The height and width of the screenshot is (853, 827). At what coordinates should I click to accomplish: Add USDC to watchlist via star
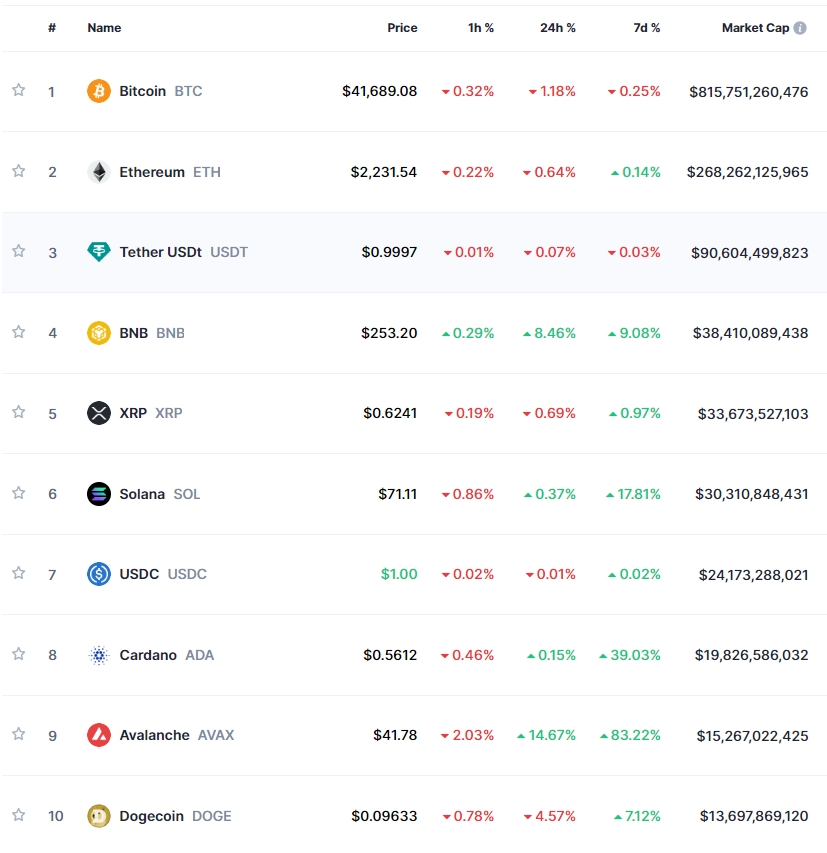click(18, 573)
